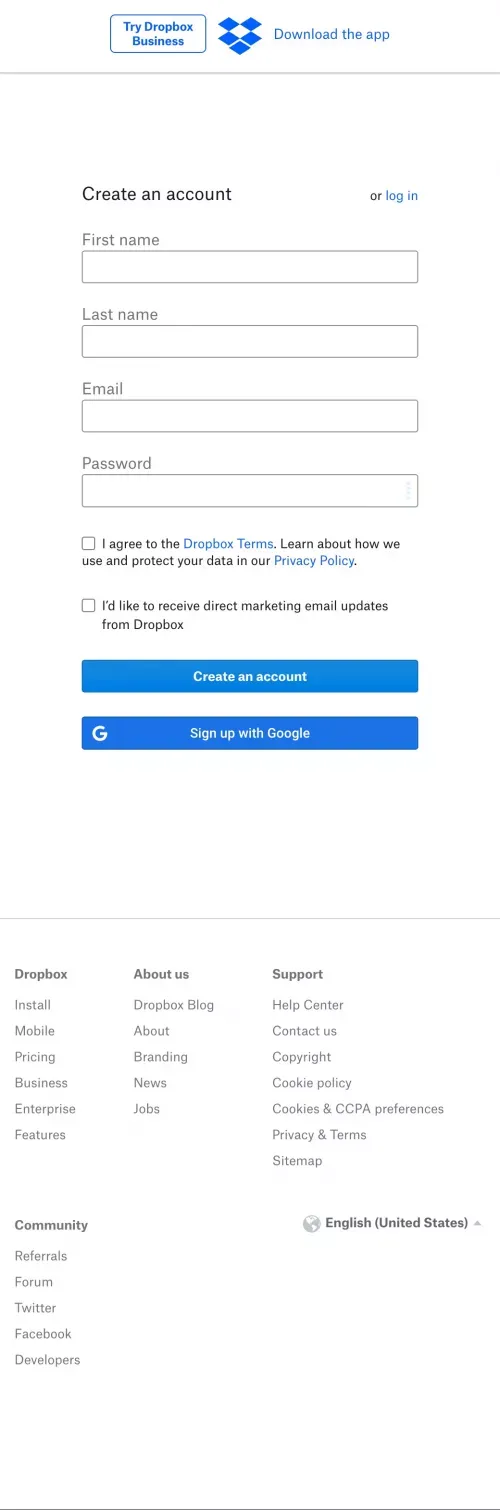500x1510 pixels.
Task: Visit the Features footer link
Action: (x=40, y=1135)
